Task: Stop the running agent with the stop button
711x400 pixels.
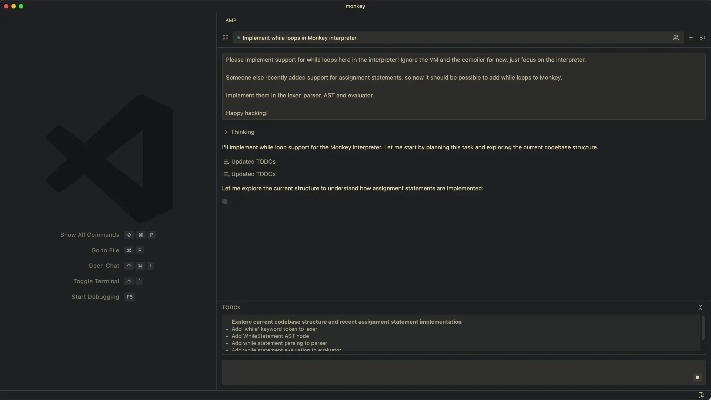Action: (x=697, y=377)
